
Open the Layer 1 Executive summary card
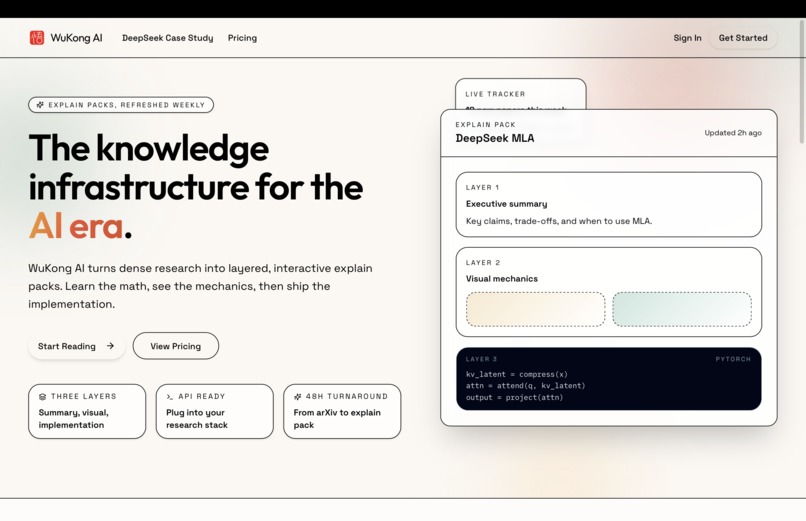click(609, 204)
